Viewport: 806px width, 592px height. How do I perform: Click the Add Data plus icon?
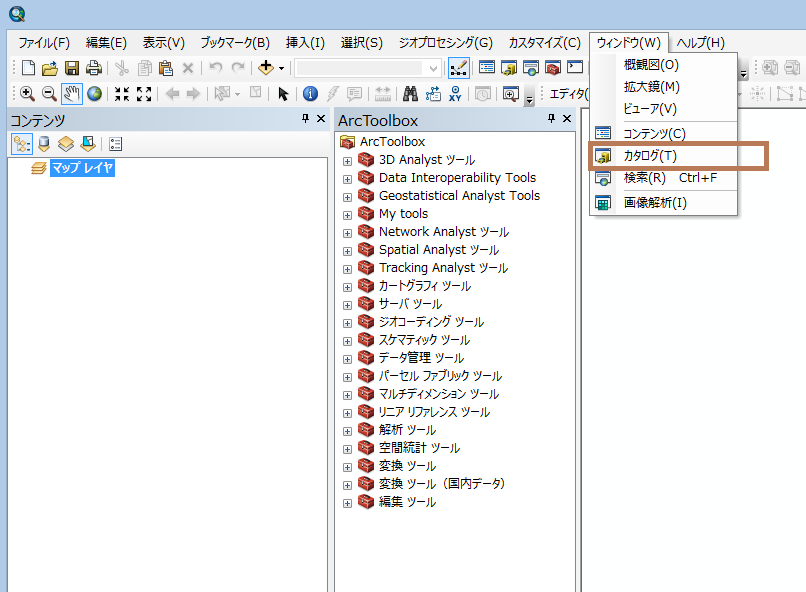tap(266, 67)
